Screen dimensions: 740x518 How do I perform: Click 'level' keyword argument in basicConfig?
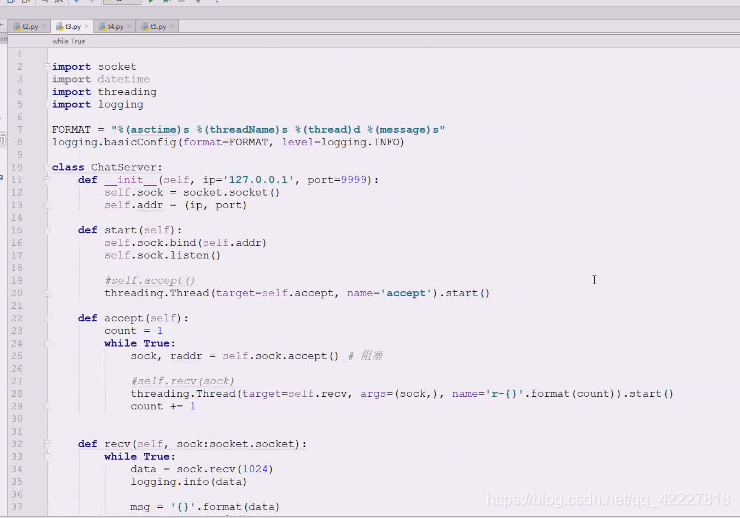(x=297, y=142)
